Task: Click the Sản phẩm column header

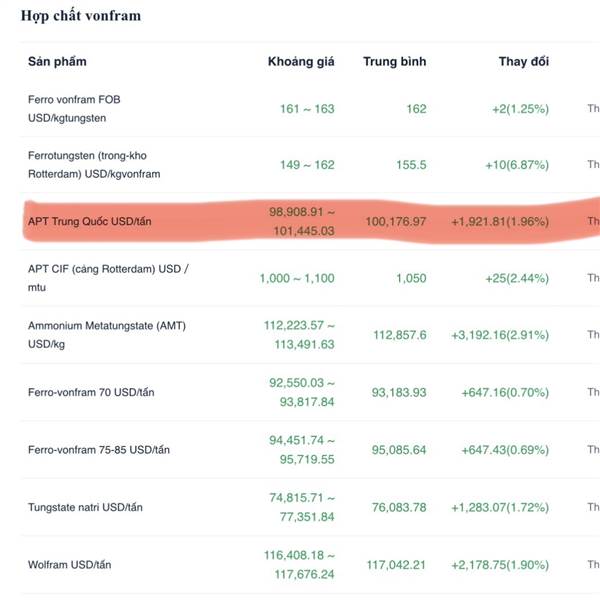Action: pos(57,62)
